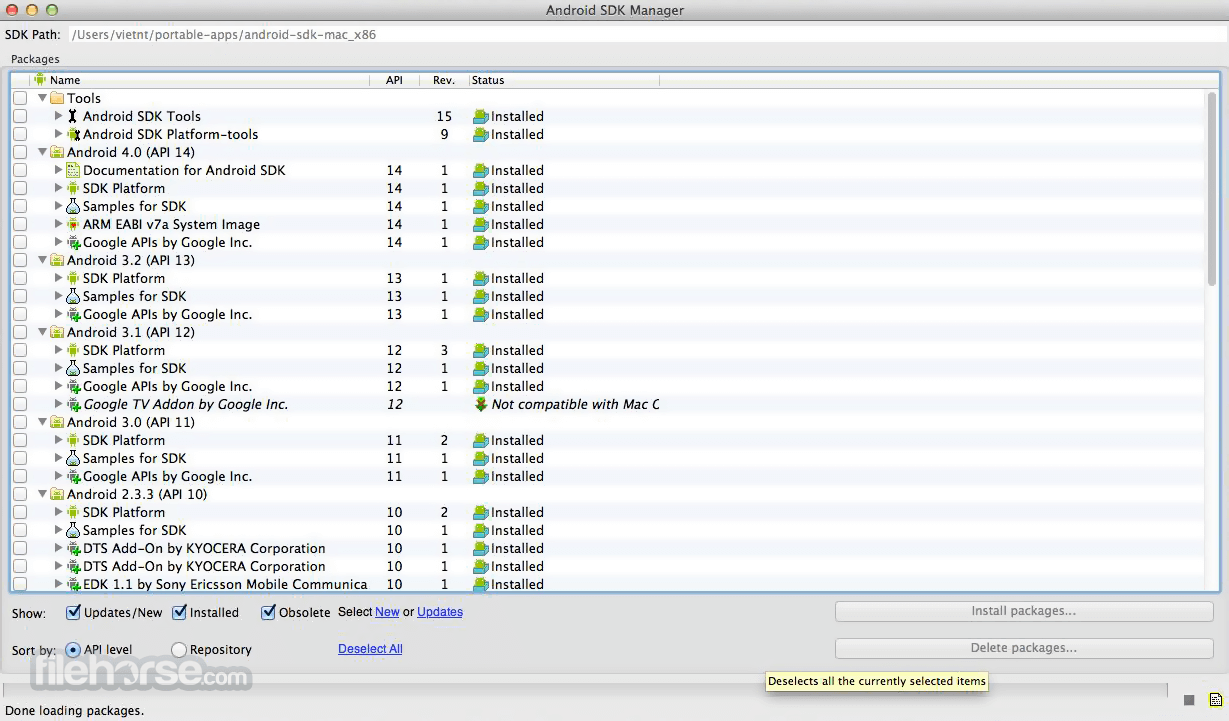The height and width of the screenshot is (721, 1229).
Task: Click the SDK Path field
Action: [x=646, y=34]
